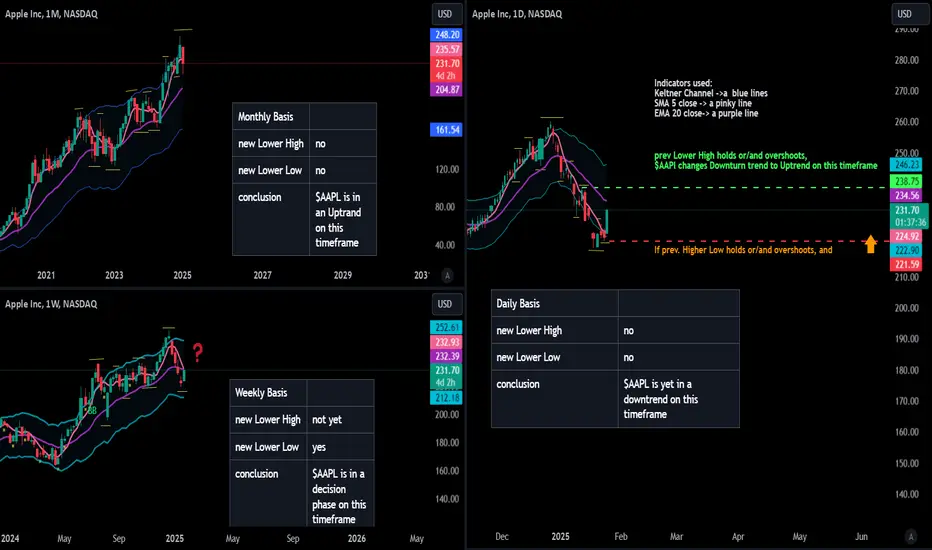Screen dimensions: 932x550
Task: Select '$AAPL is yet in a downtrend' cell
Action: coord(679,399)
